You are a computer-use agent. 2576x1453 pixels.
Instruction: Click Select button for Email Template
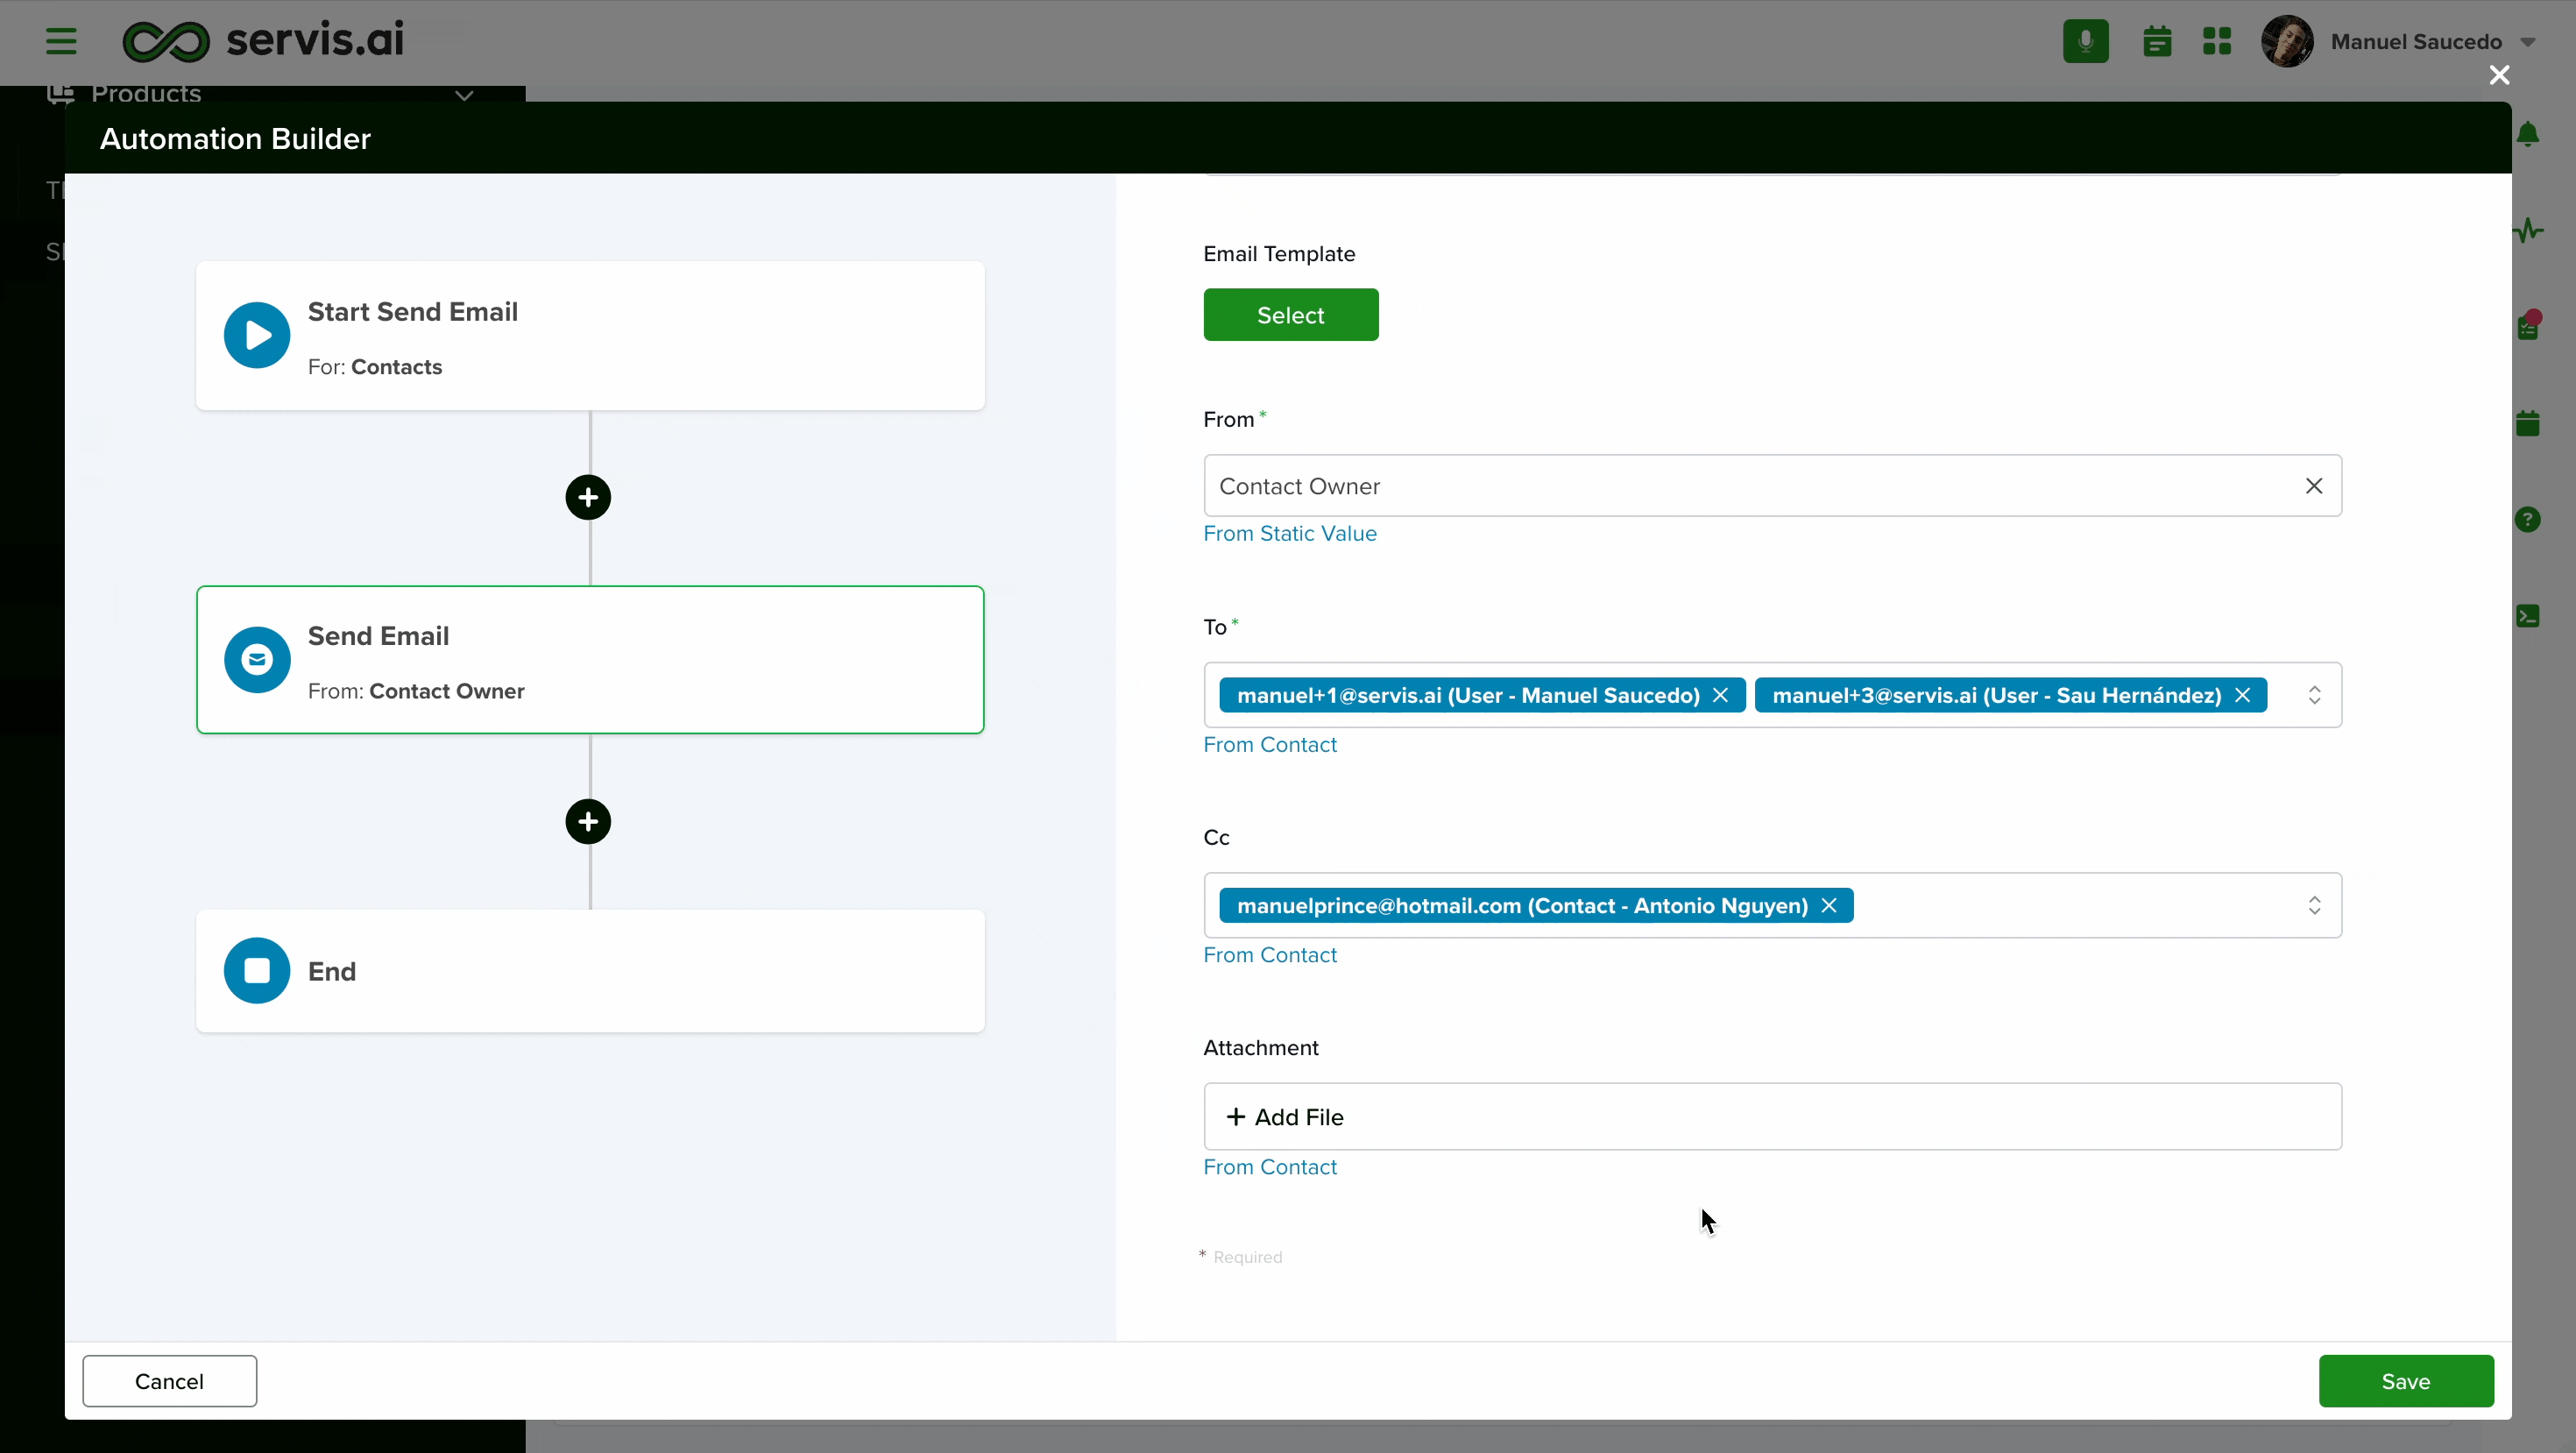point(1290,315)
